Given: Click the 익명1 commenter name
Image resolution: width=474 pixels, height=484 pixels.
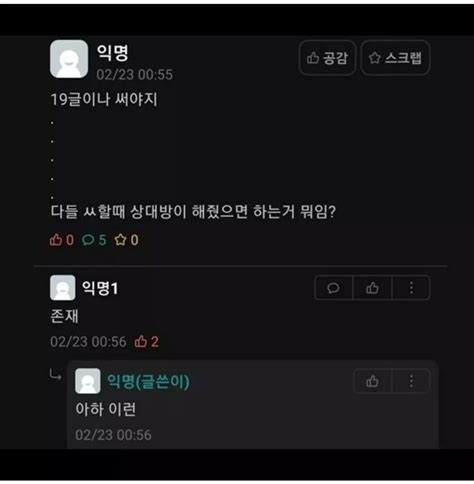Looking at the screenshot, I should click(100, 288).
